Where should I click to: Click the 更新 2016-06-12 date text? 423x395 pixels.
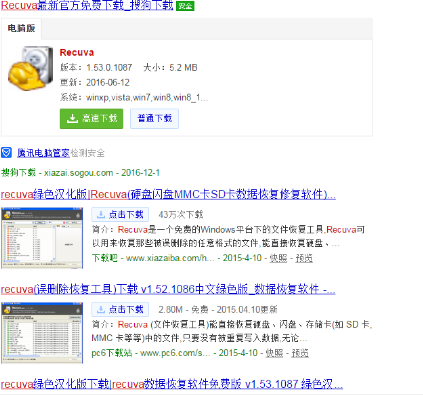pyautogui.click(x=95, y=82)
